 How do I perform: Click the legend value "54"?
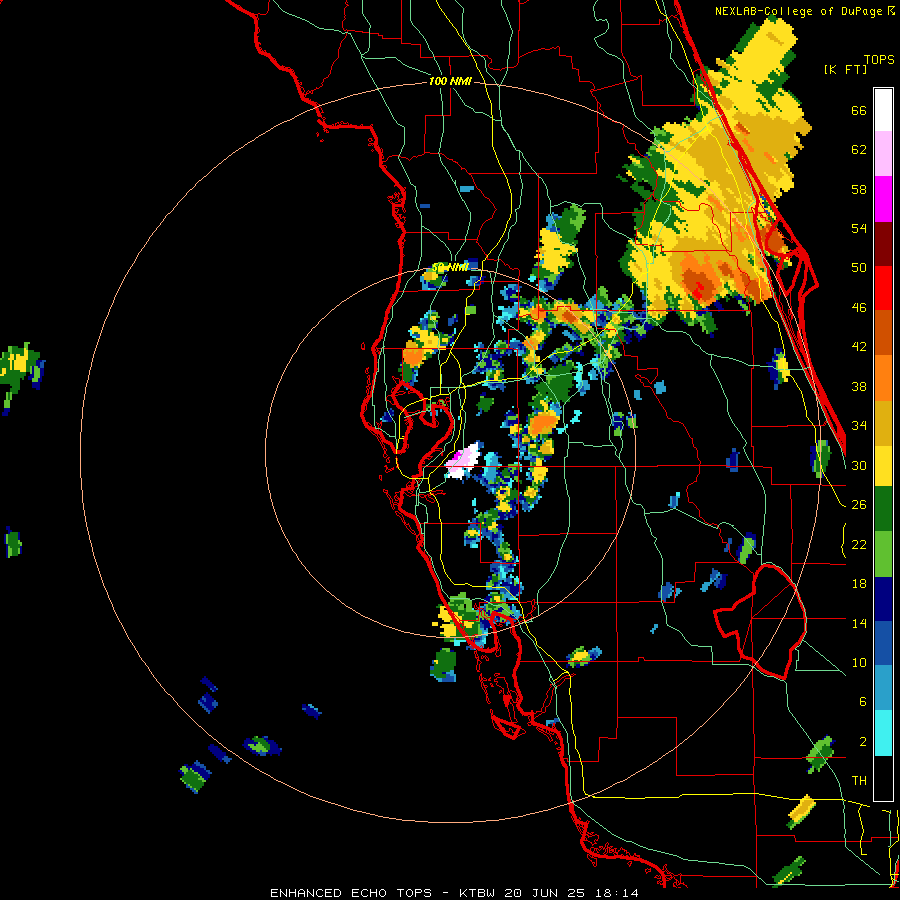[x=859, y=228]
